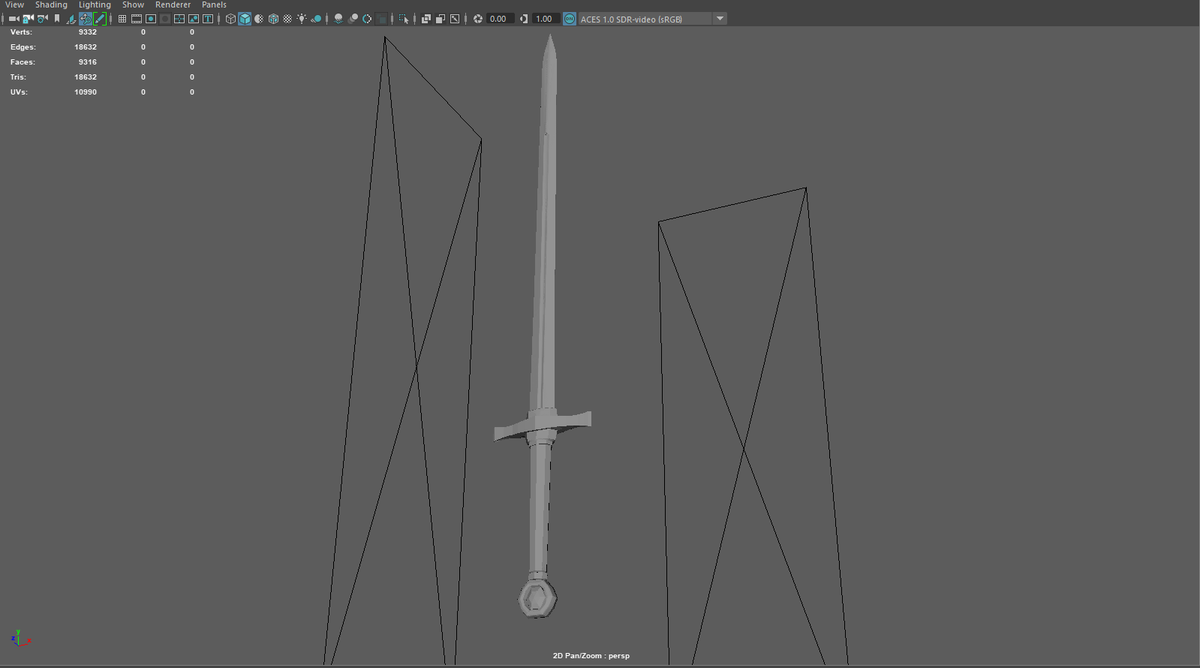The image size is (1200, 668).
Task: Click the Use Default Material icon
Action: [x=259, y=19]
